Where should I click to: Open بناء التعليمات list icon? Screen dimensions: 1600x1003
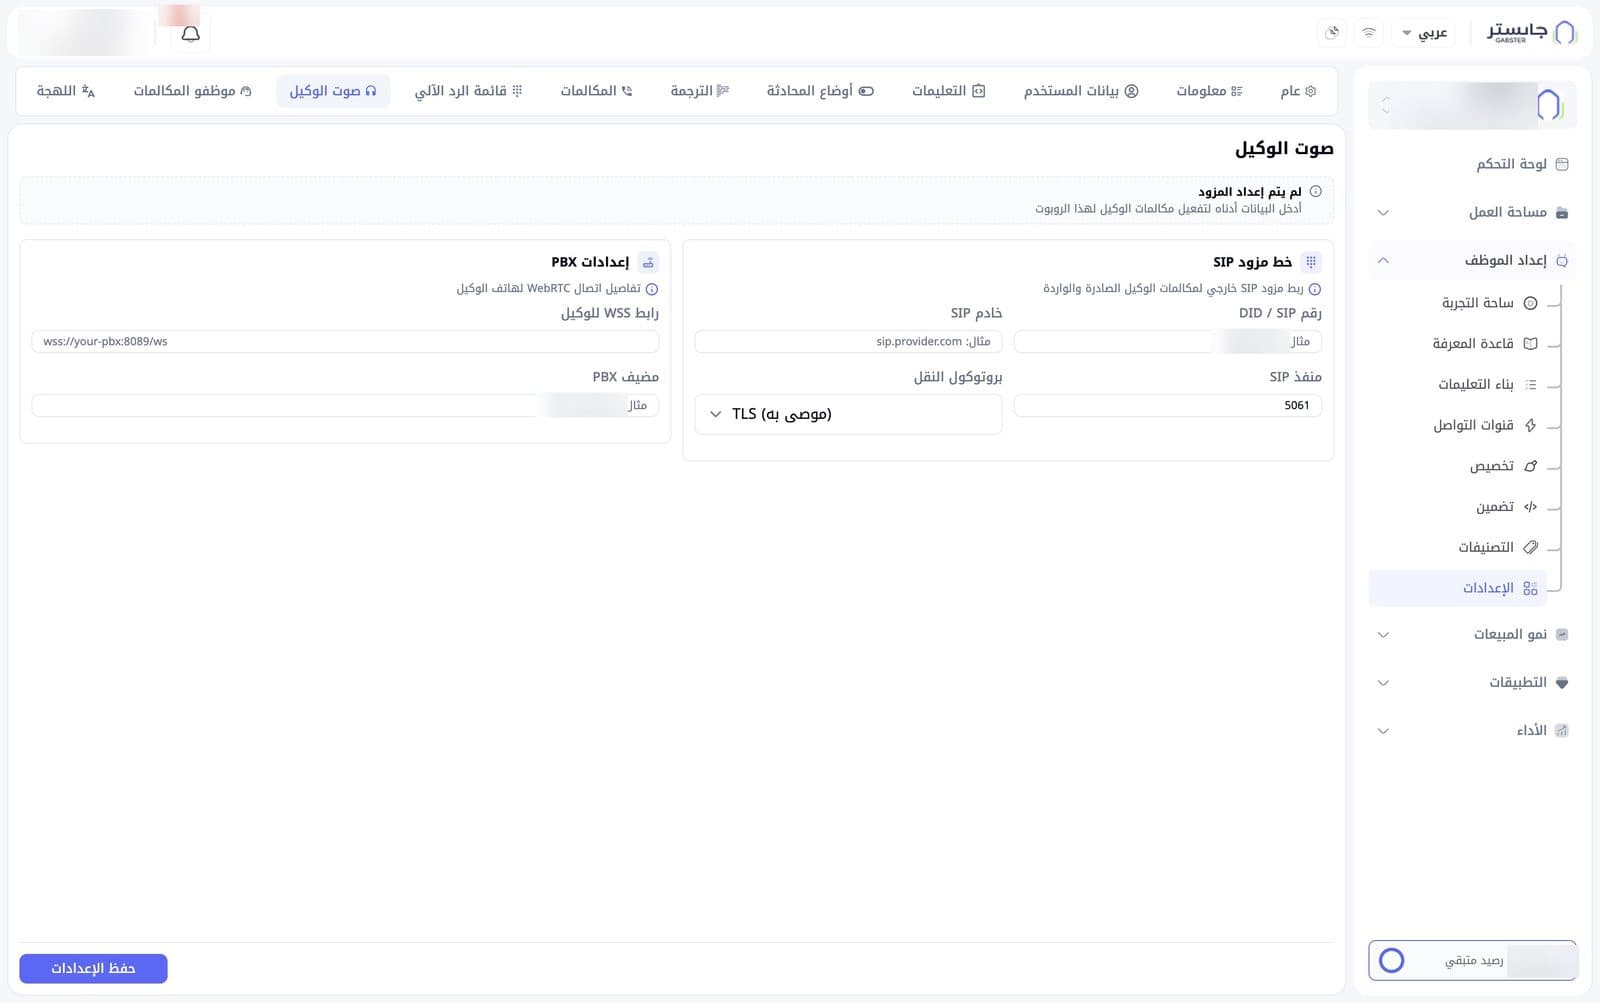tap(1530, 385)
